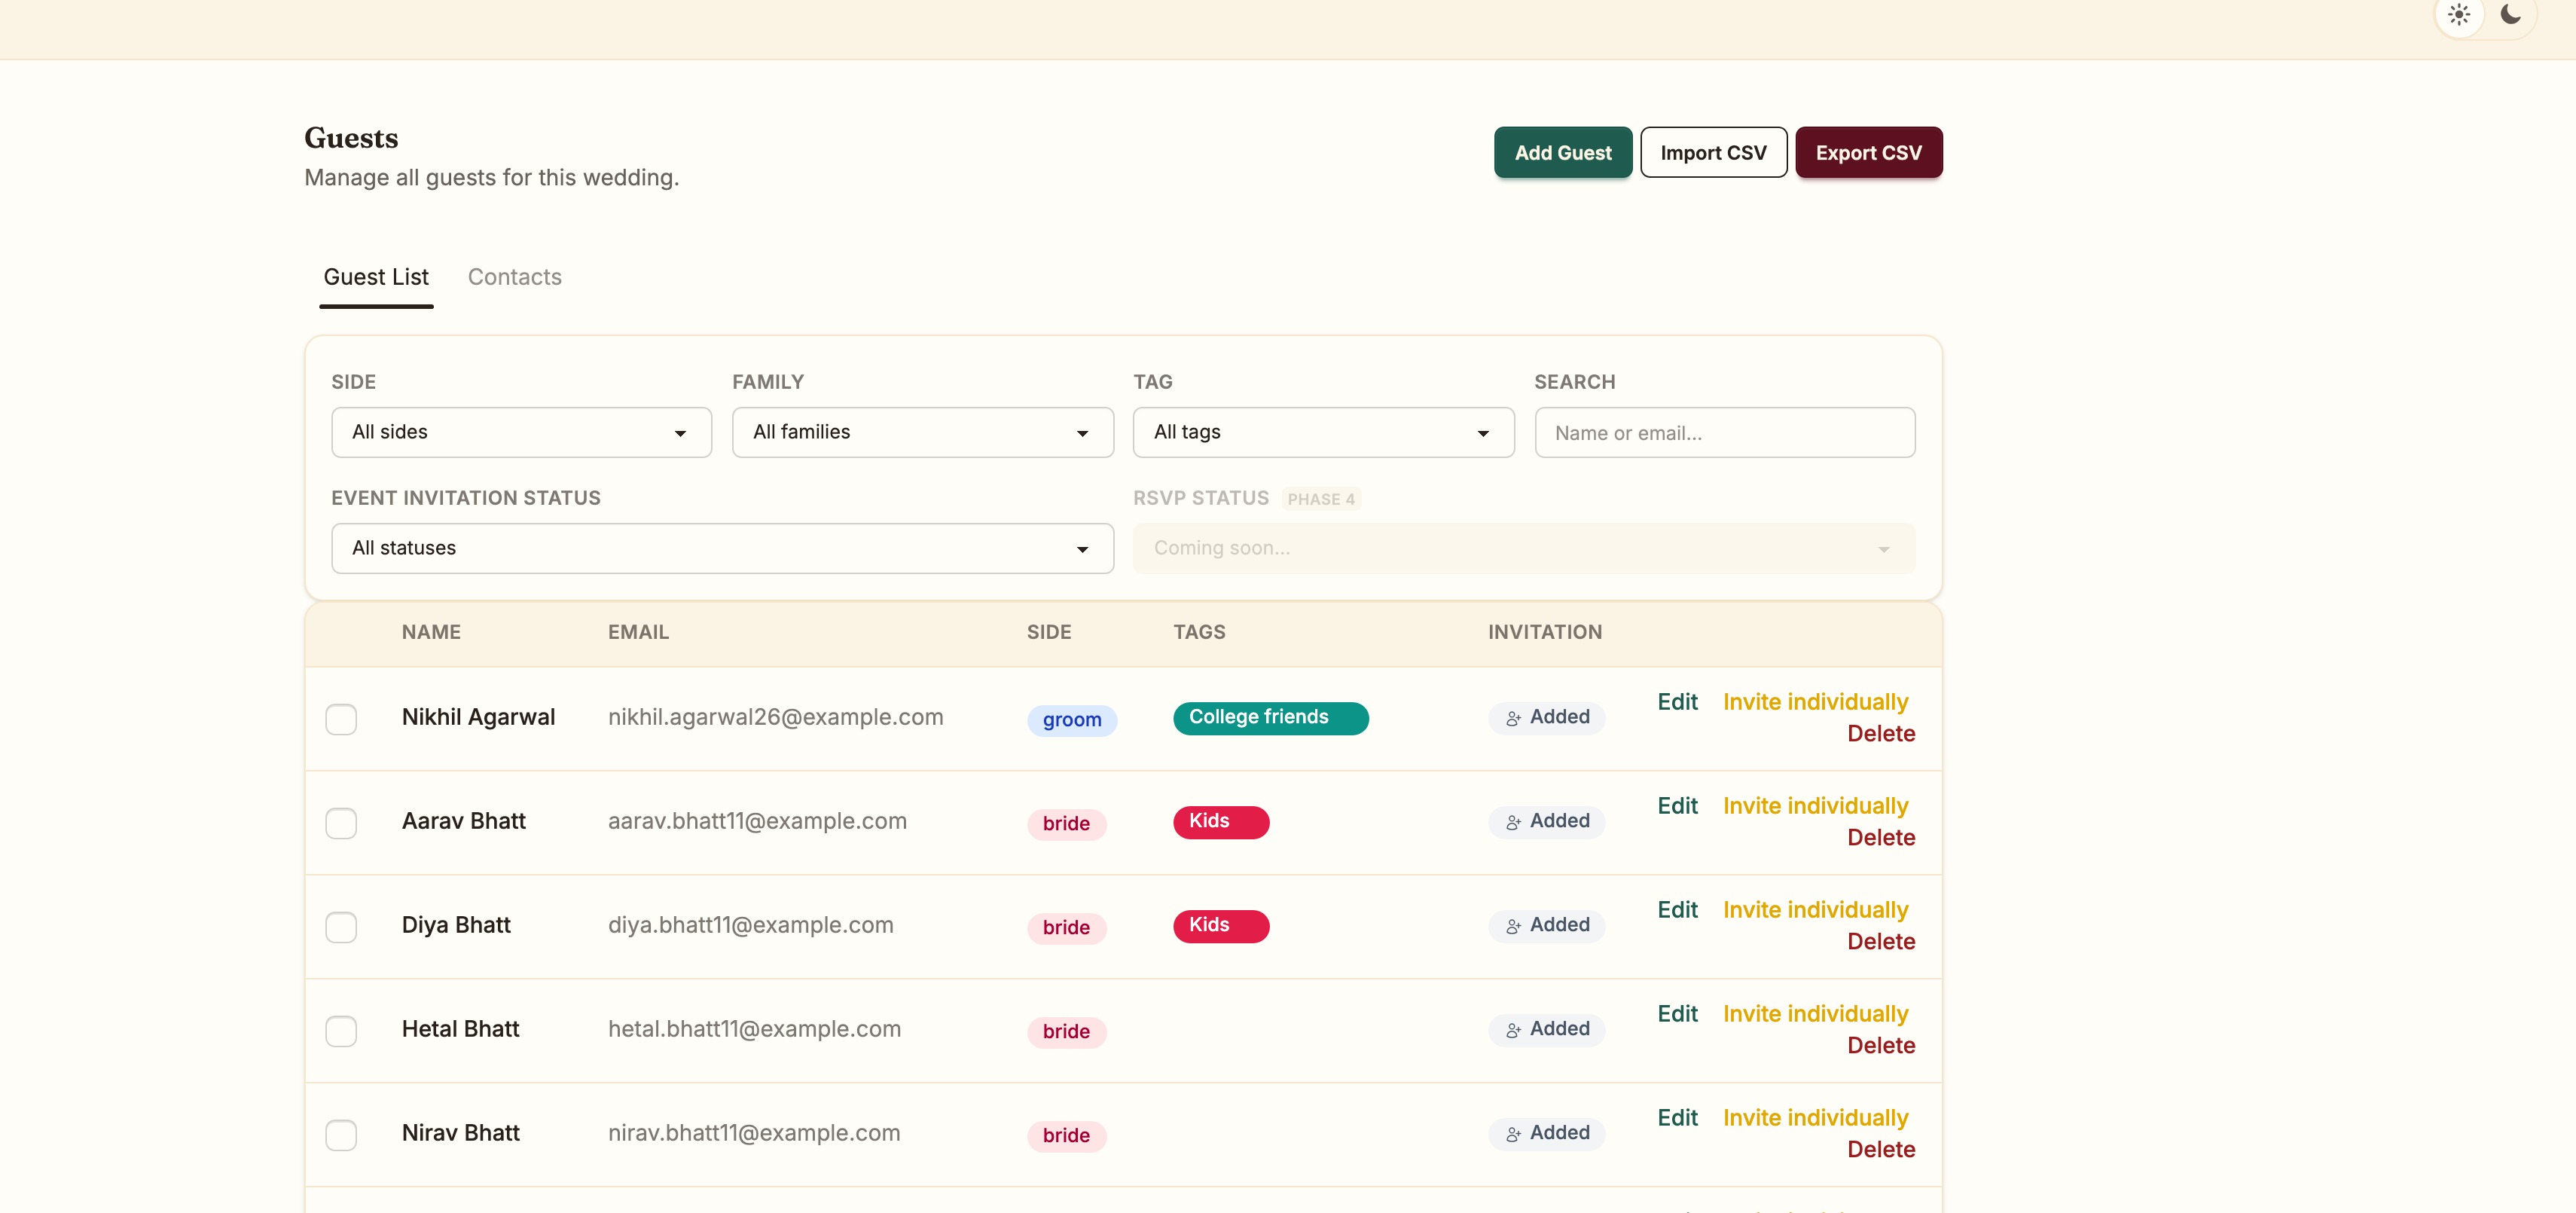Click the Added badge for Nikhil Agarwal
Image resolution: width=2576 pixels, height=1213 pixels.
point(1546,717)
